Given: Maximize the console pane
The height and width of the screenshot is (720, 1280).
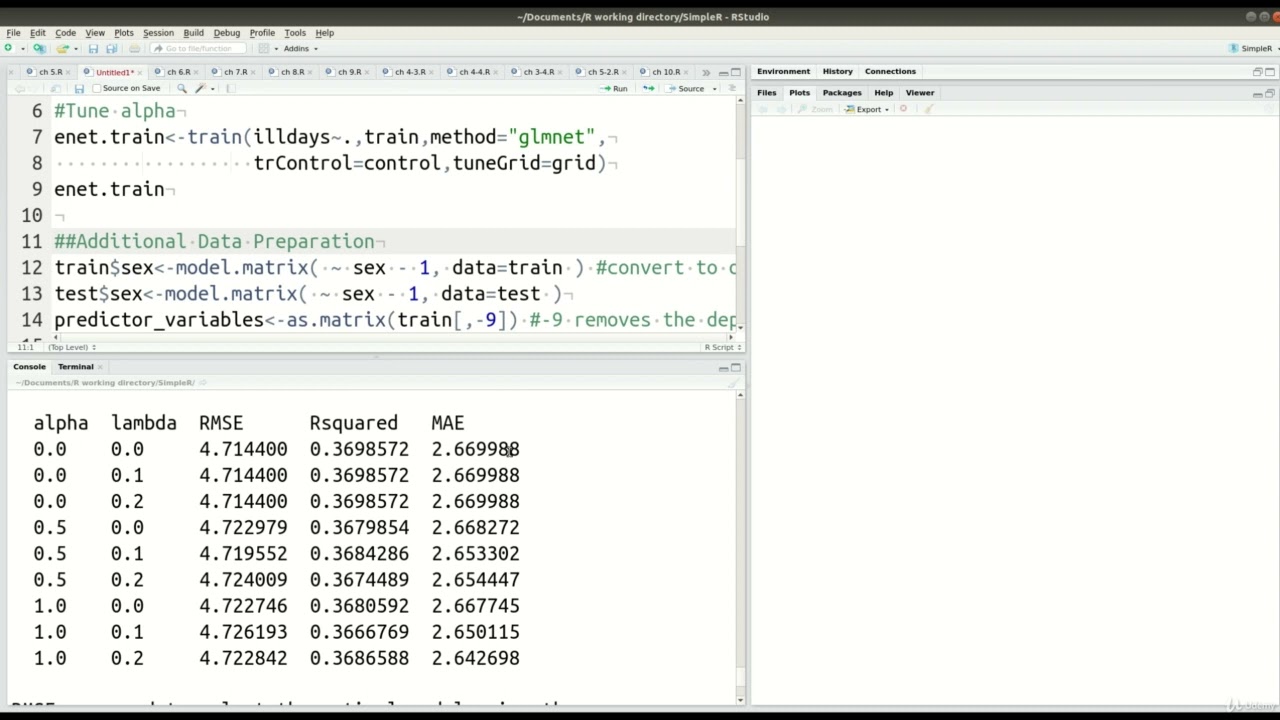Looking at the screenshot, I should (x=736, y=367).
